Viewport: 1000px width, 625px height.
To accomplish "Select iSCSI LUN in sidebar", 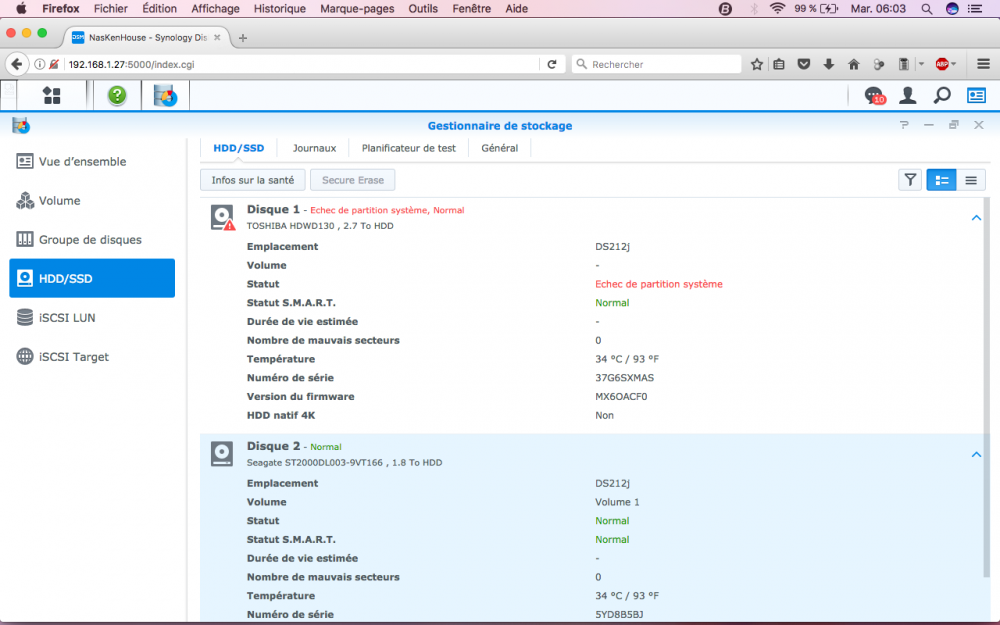I will point(92,318).
